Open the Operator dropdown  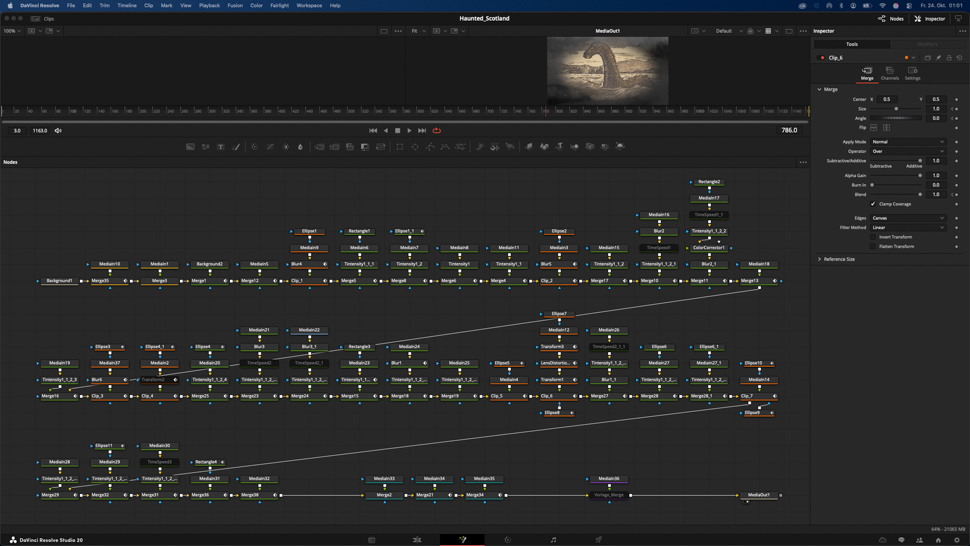coord(908,151)
